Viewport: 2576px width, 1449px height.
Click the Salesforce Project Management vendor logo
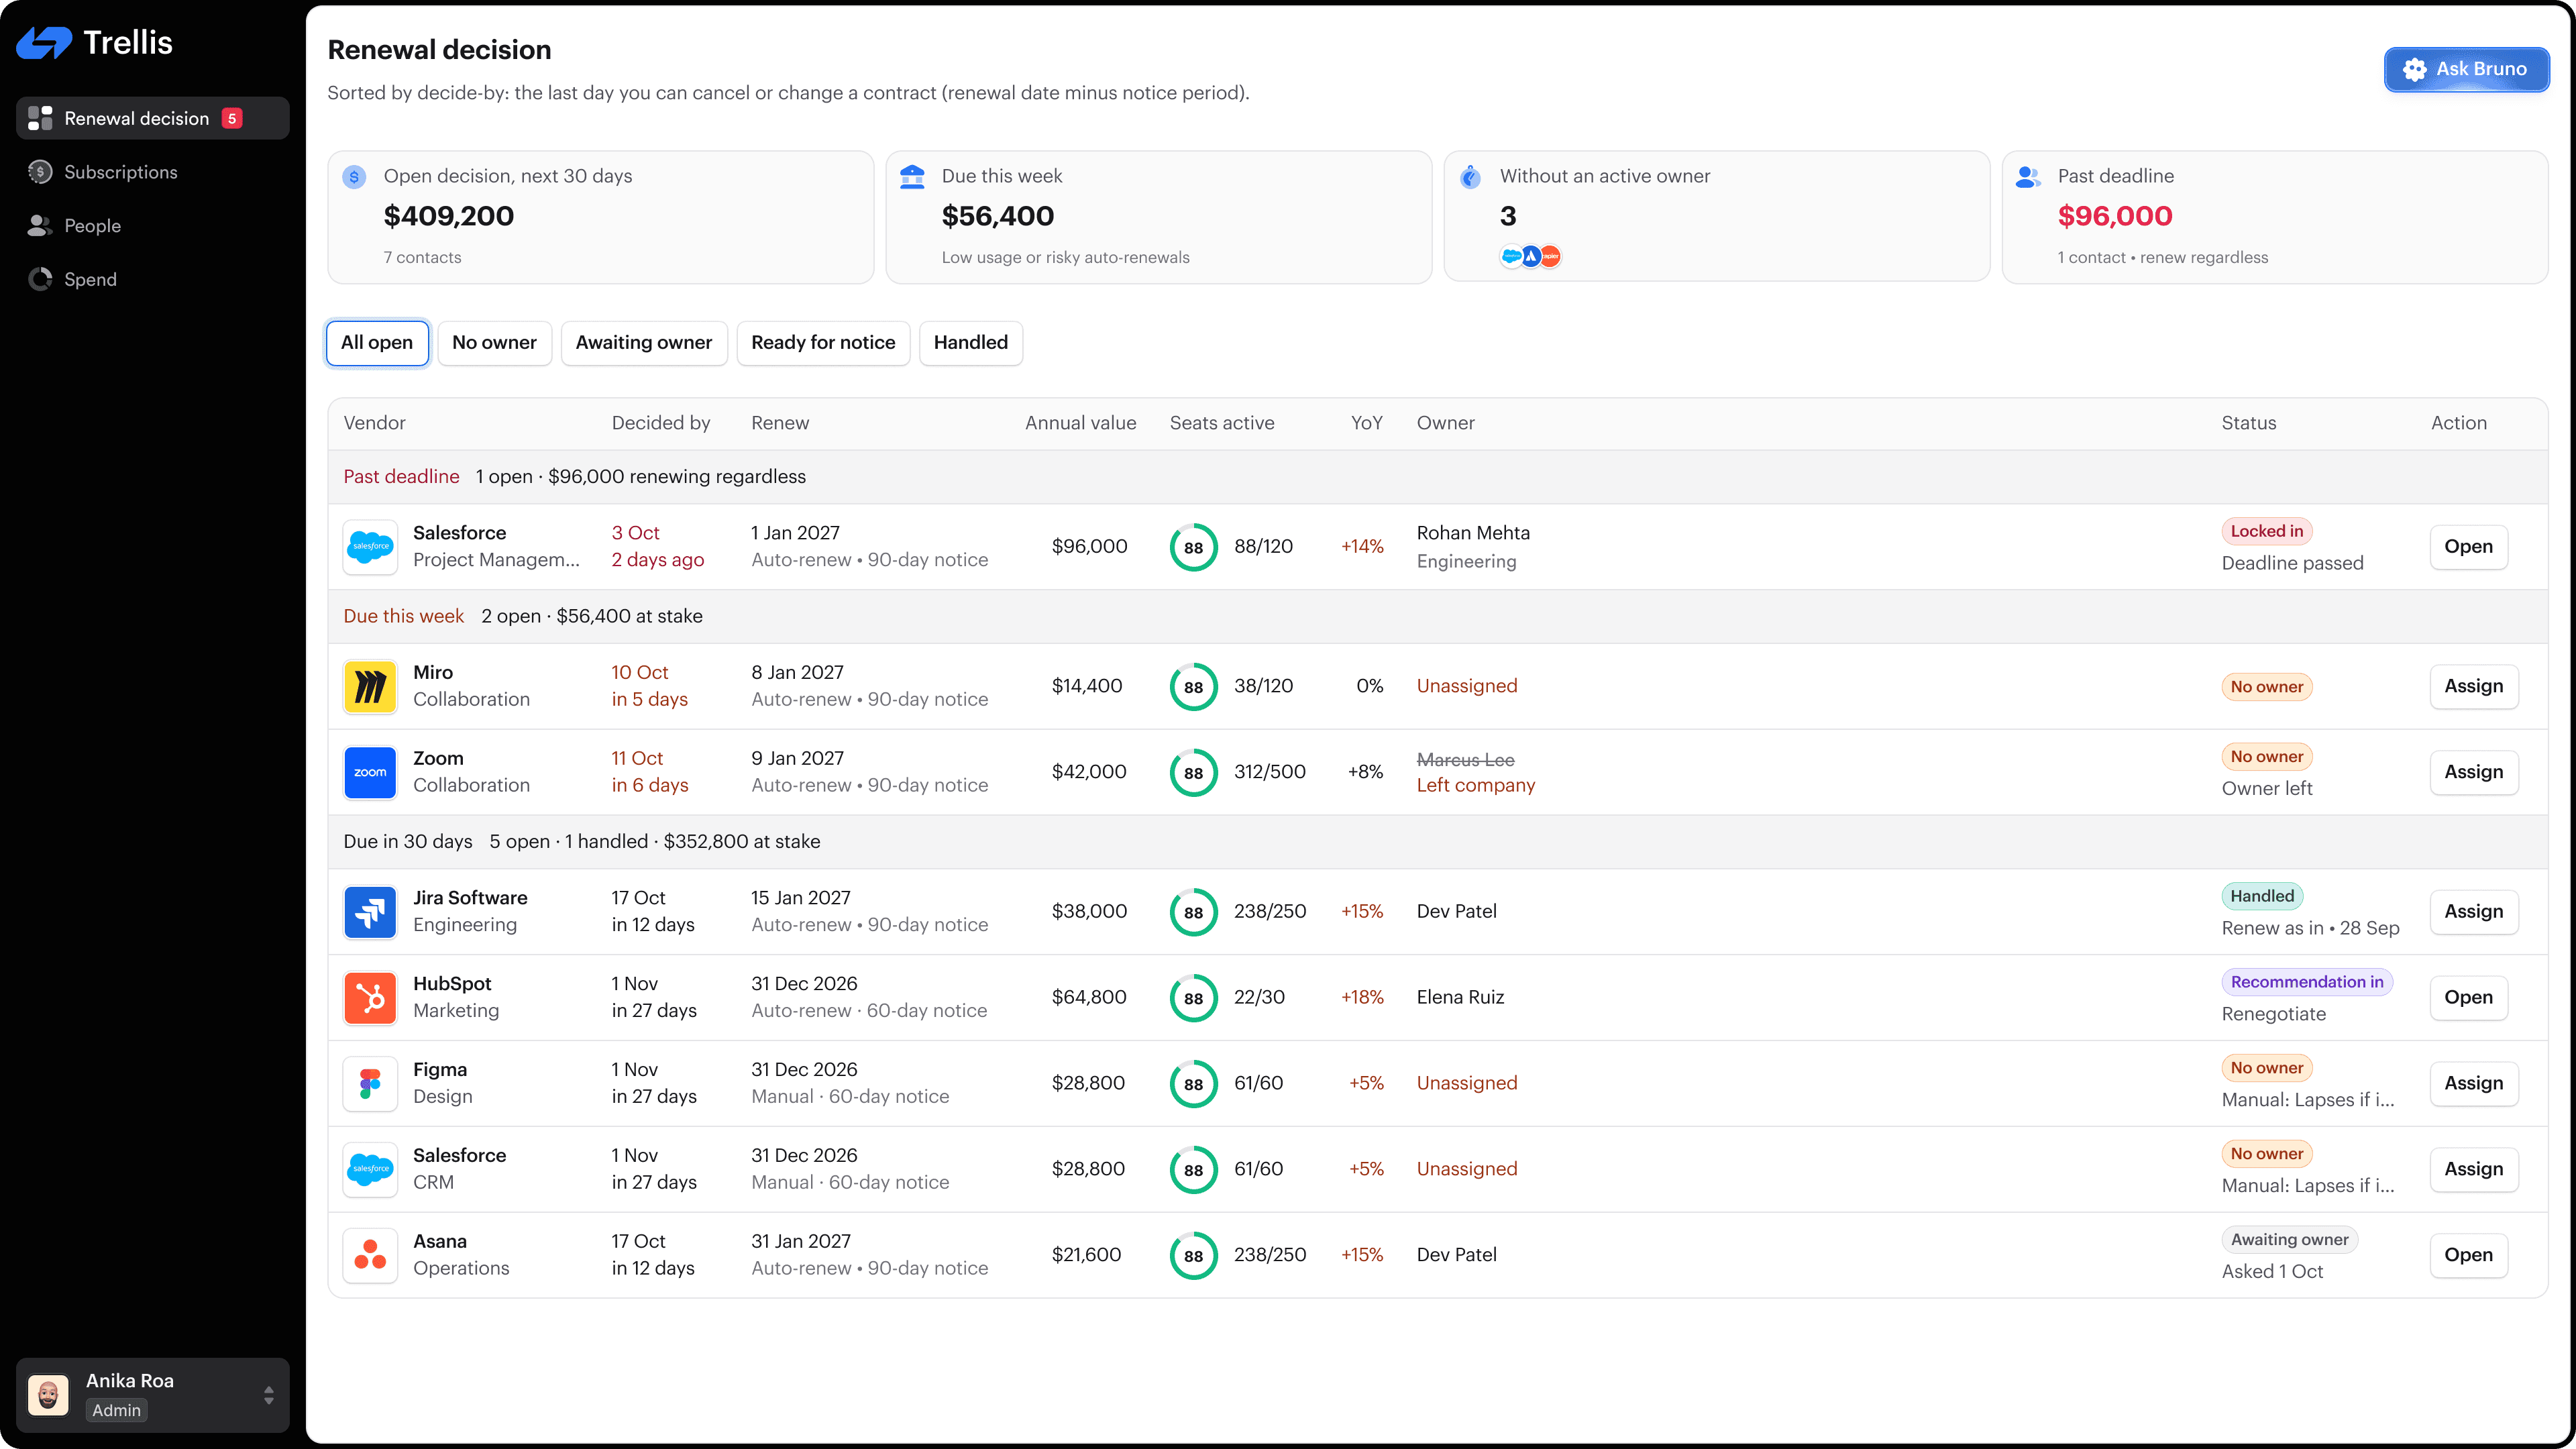click(370, 547)
